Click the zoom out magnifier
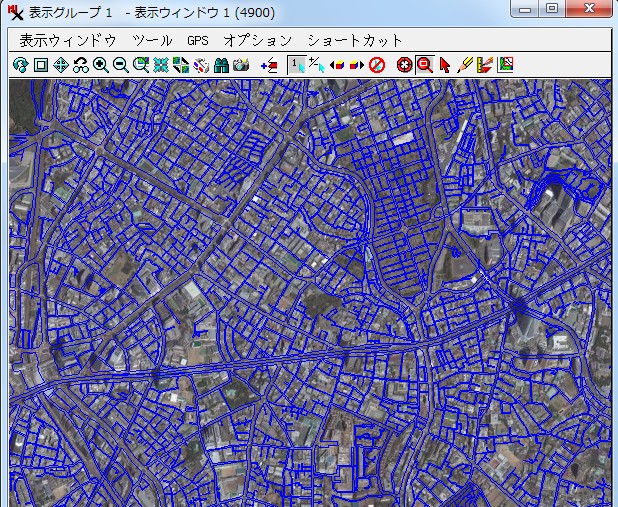 tap(120, 66)
